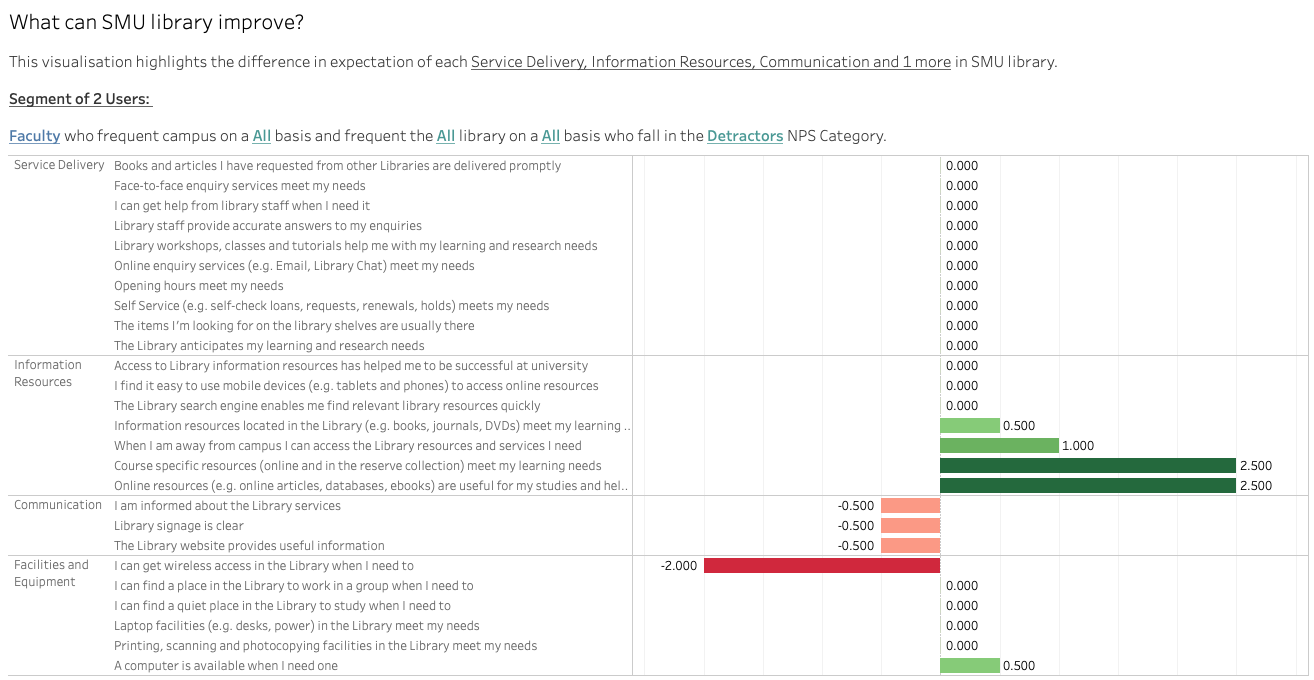
Task: Select the 'Course specific resources' row label
Action: (358, 466)
